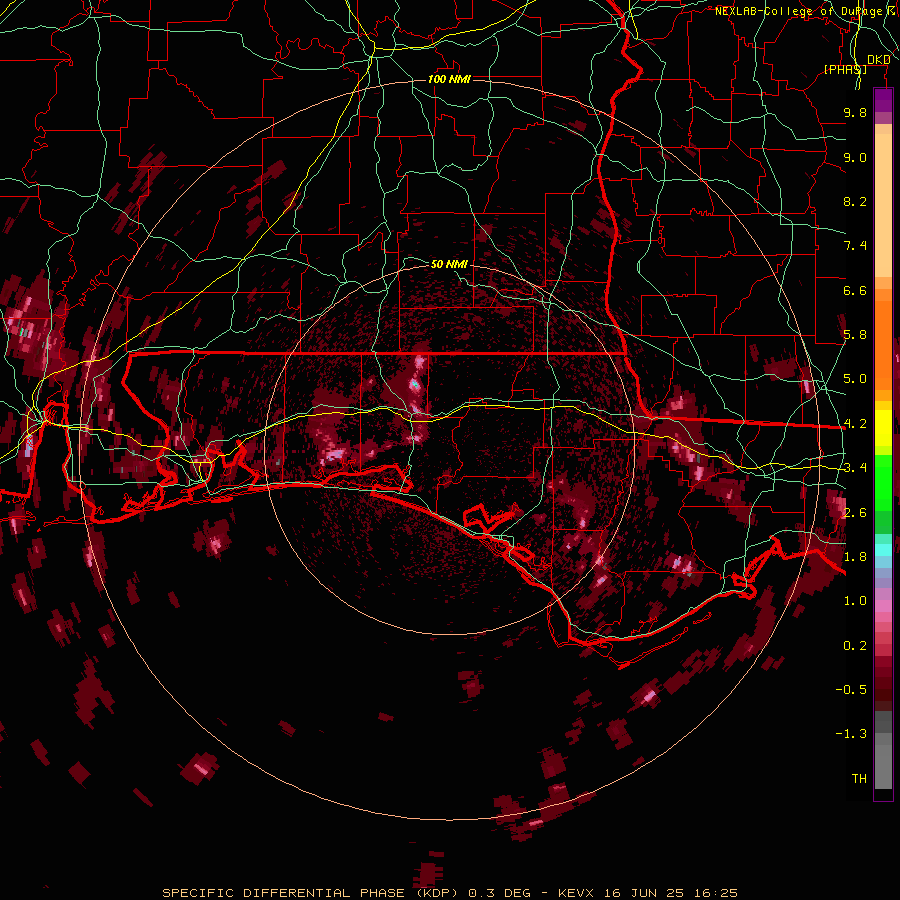Click the 1.0 scale value
900x900 pixels.
coord(855,602)
